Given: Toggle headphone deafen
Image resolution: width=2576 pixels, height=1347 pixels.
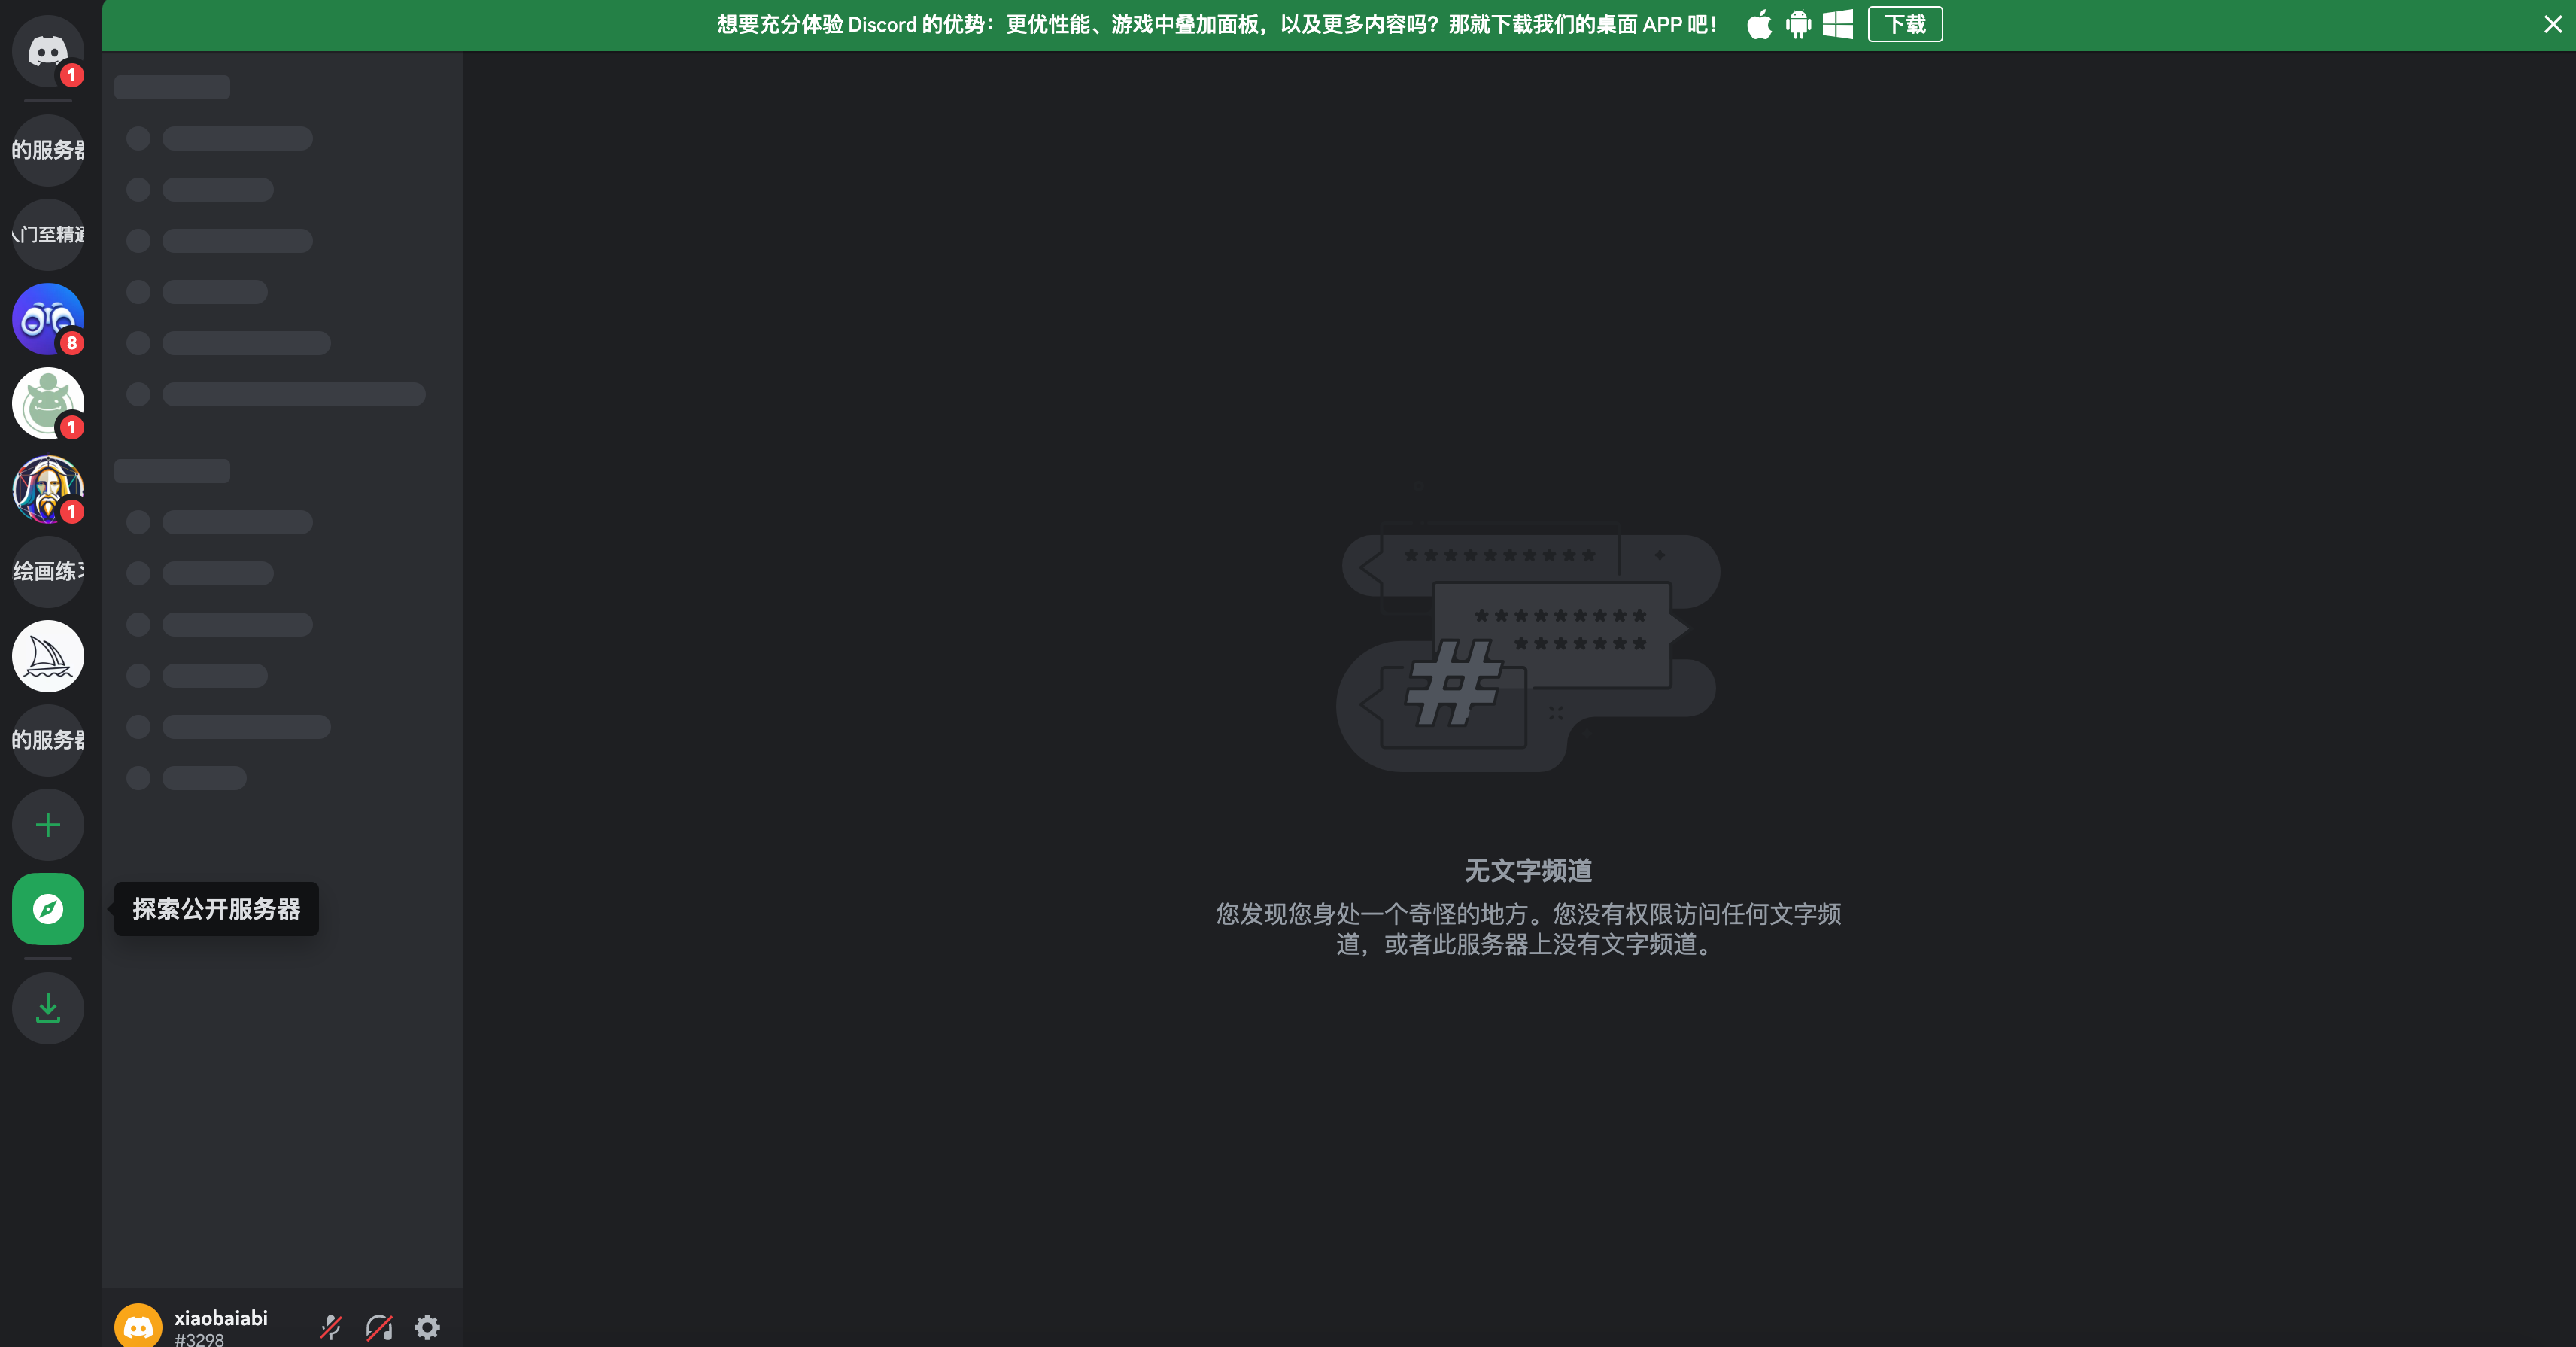Looking at the screenshot, I should coord(379,1327).
